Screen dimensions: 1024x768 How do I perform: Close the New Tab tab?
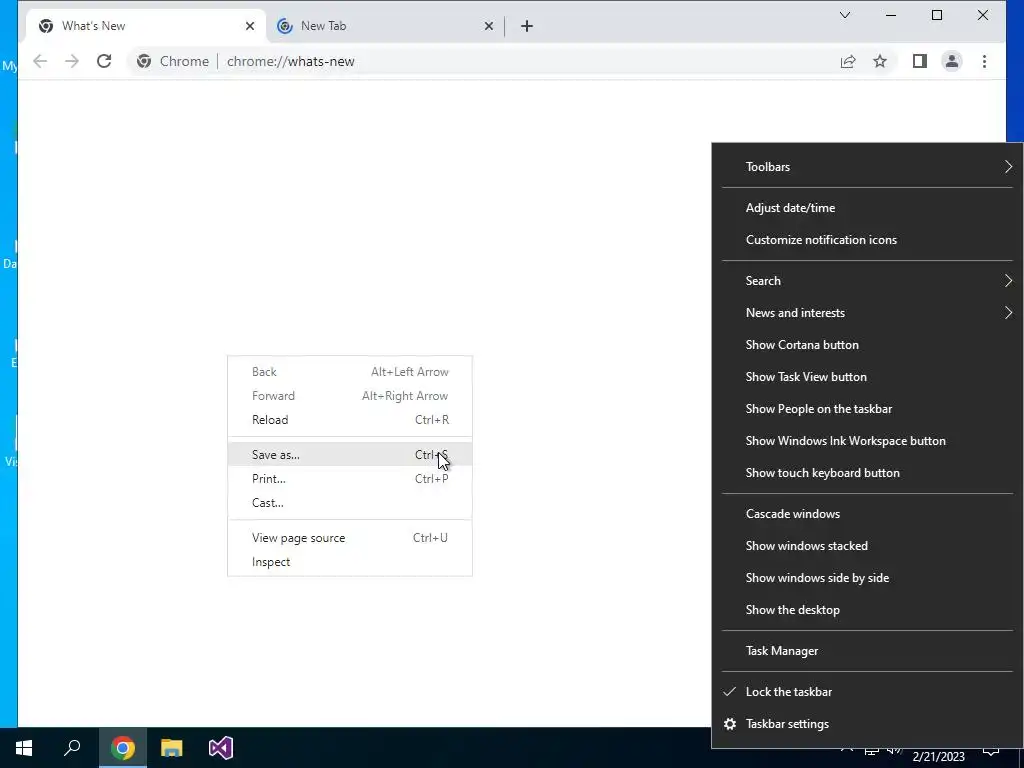pos(488,26)
